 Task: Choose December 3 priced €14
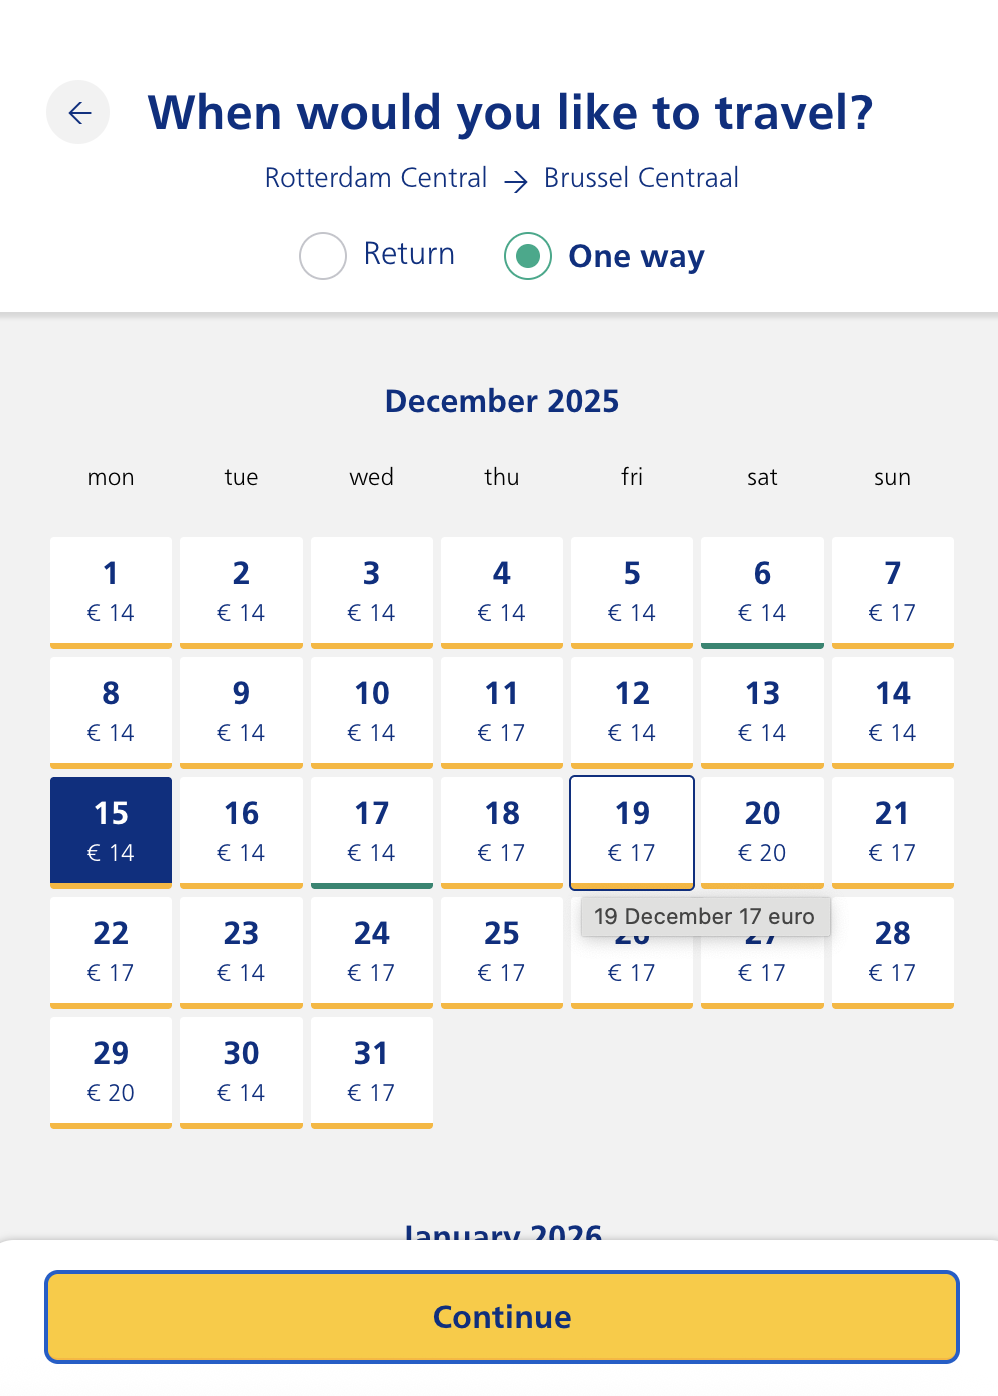pos(372,591)
